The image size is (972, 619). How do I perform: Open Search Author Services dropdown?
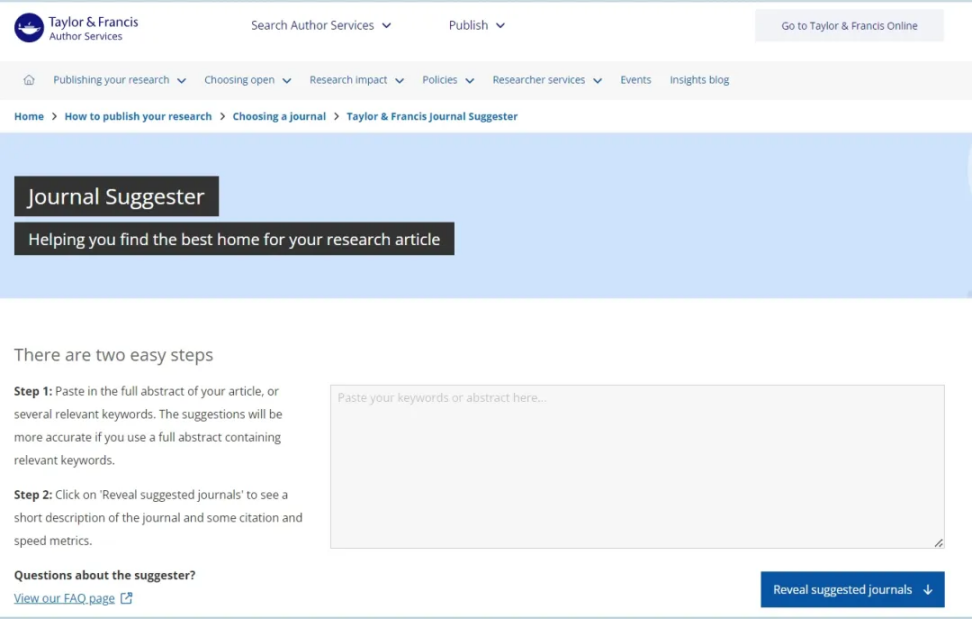320,25
